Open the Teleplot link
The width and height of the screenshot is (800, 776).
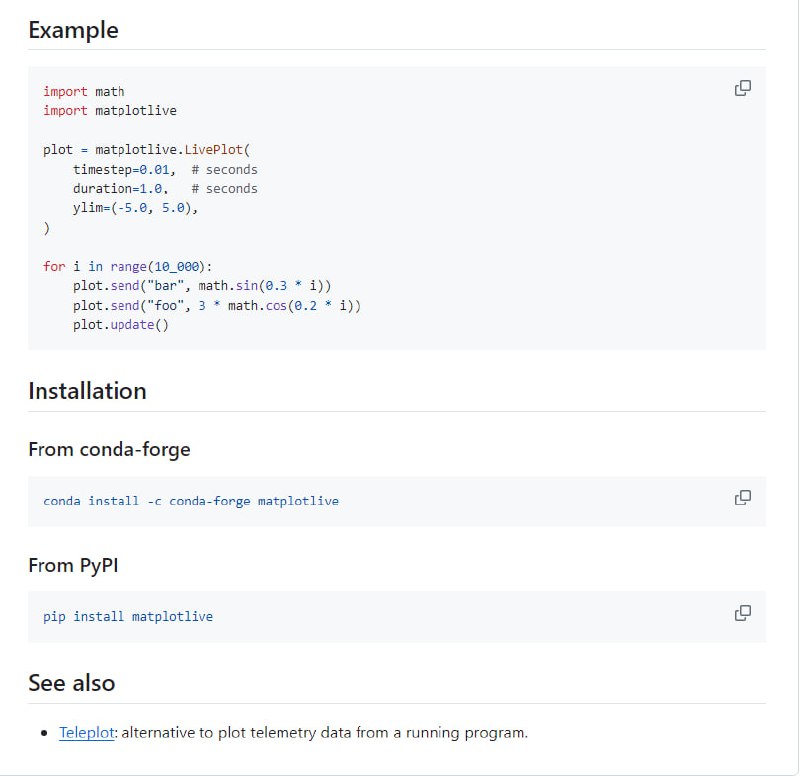tap(87, 733)
